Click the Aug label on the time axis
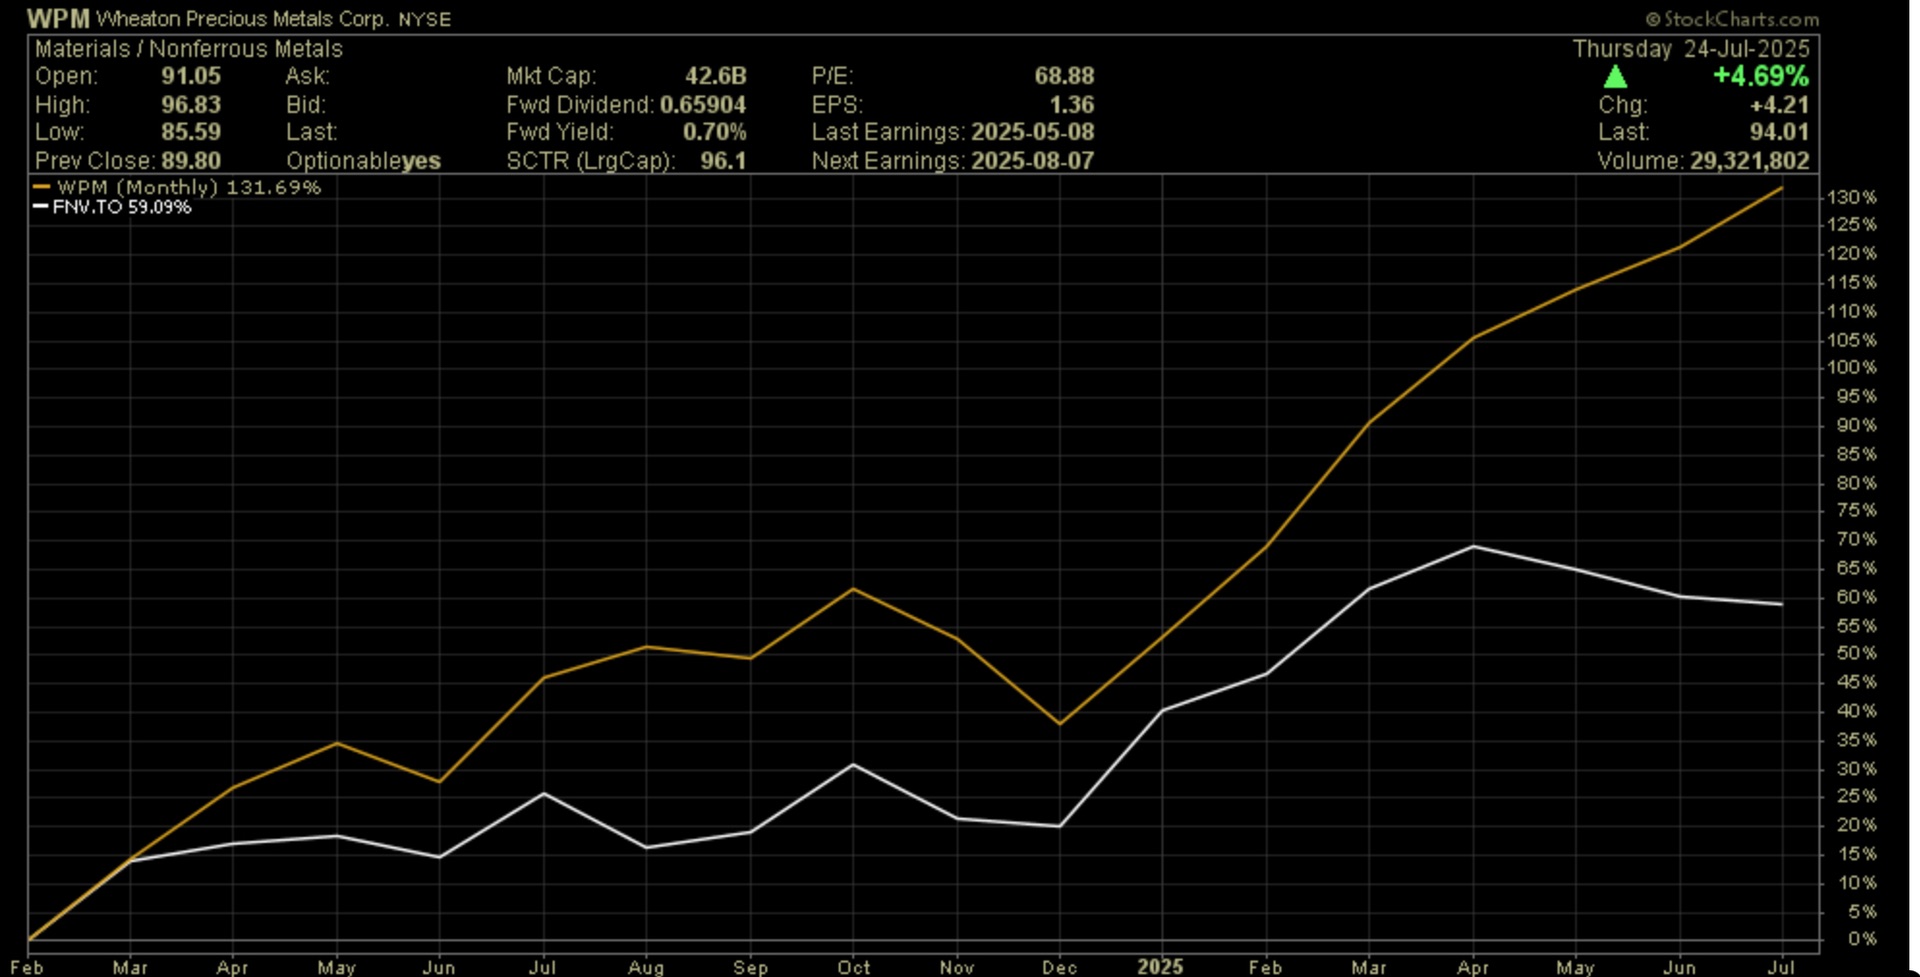 [x=646, y=968]
